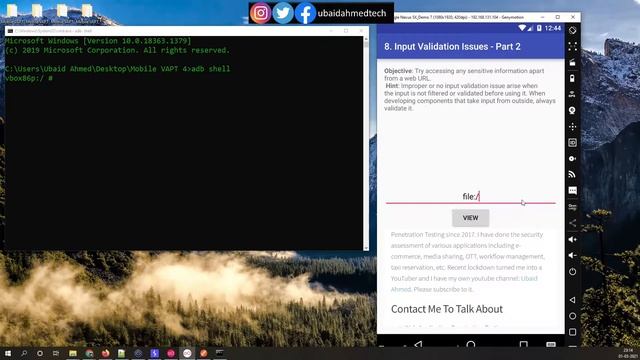Click the Input Validation Issues - Part 2 title
Screen dimensions: 640x360
[452, 47]
